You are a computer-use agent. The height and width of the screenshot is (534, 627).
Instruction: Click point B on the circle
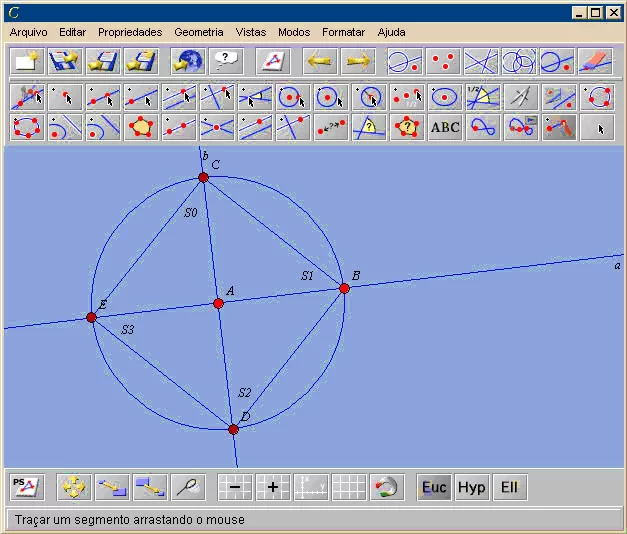pyautogui.click(x=344, y=288)
